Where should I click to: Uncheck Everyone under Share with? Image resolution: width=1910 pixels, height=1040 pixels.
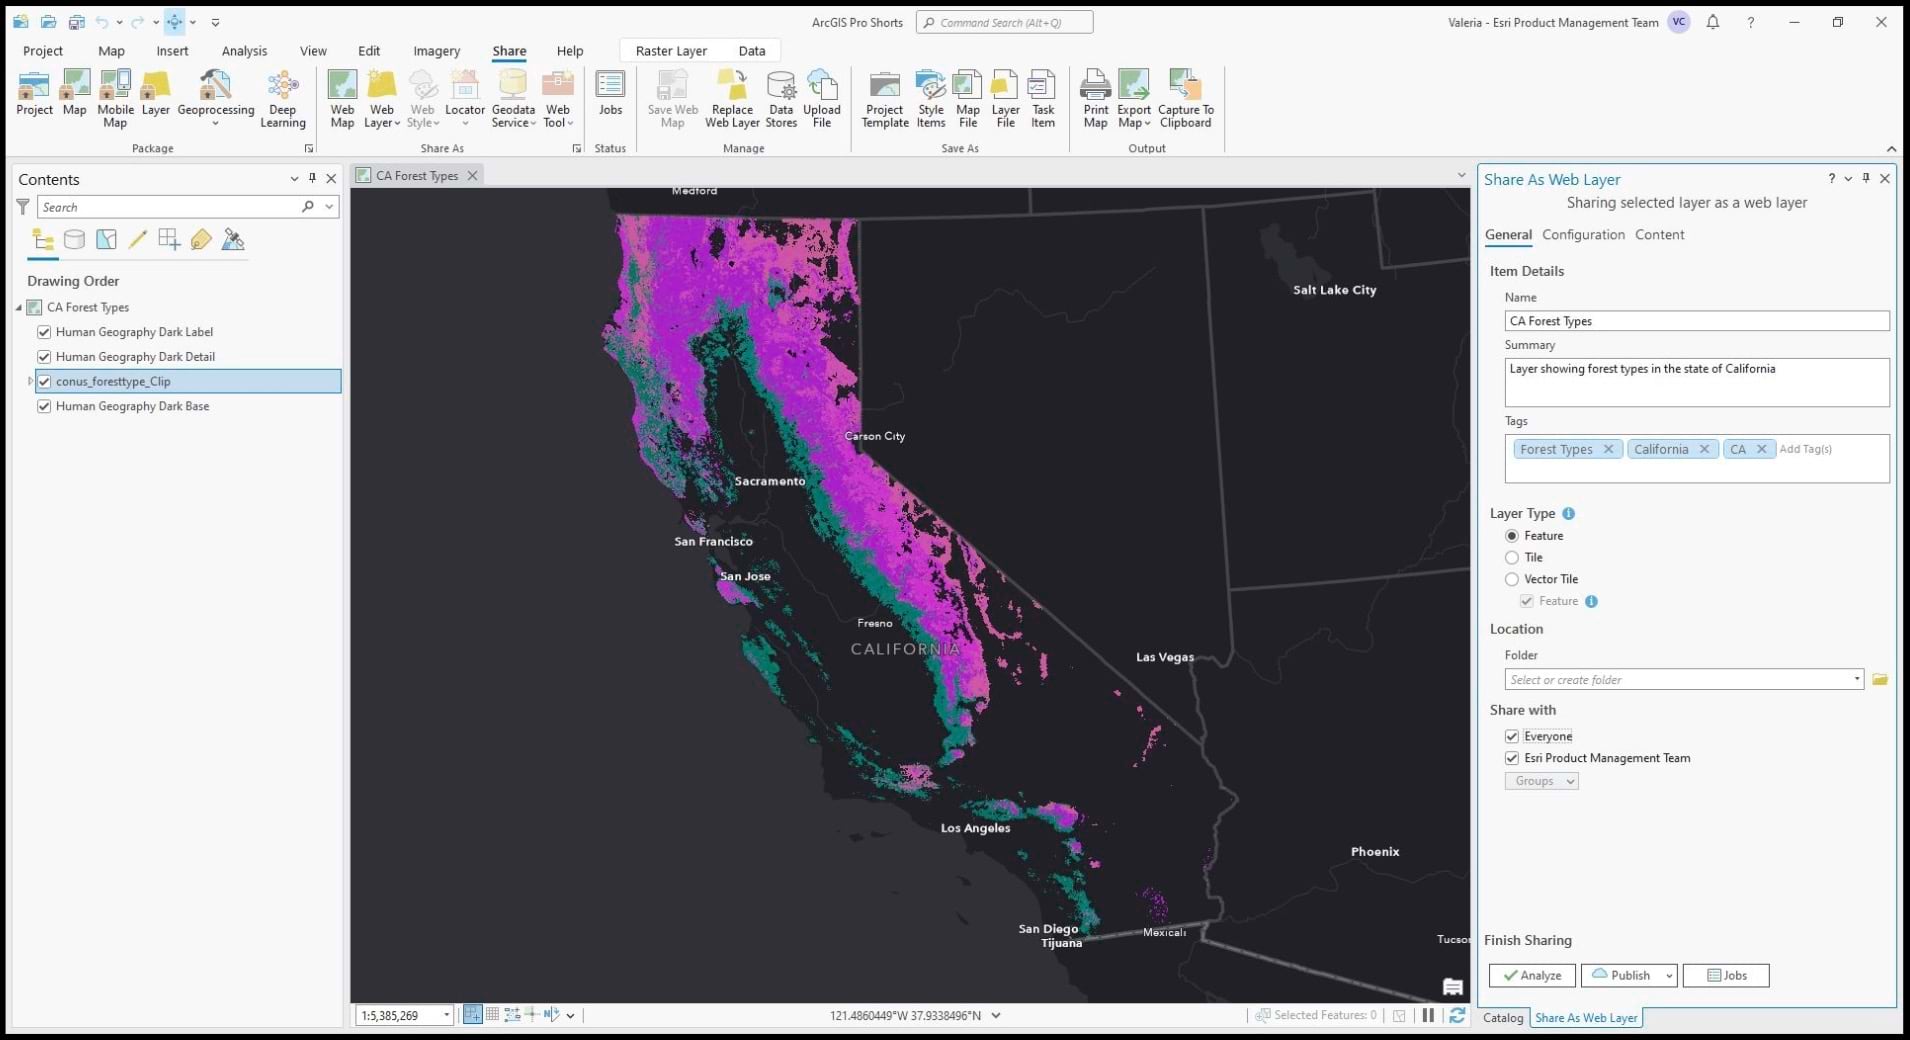coord(1513,736)
